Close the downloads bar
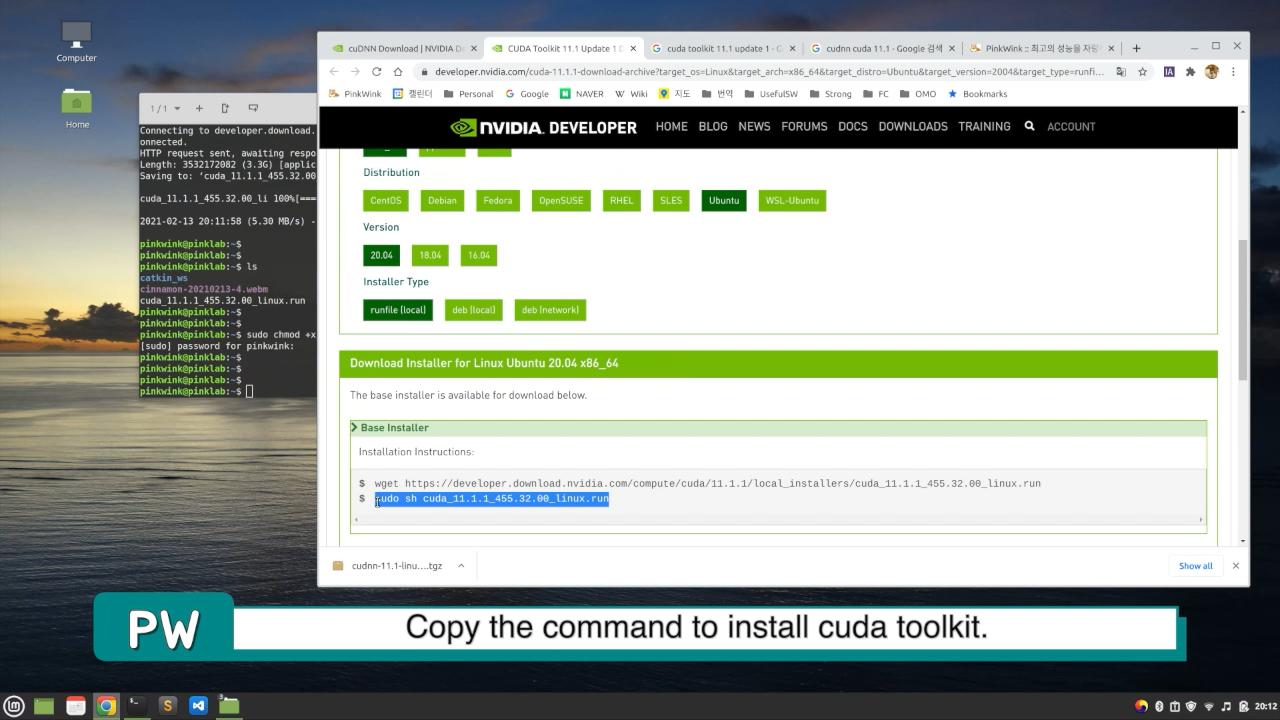This screenshot has height=720, width=1280. point(1235,566)
